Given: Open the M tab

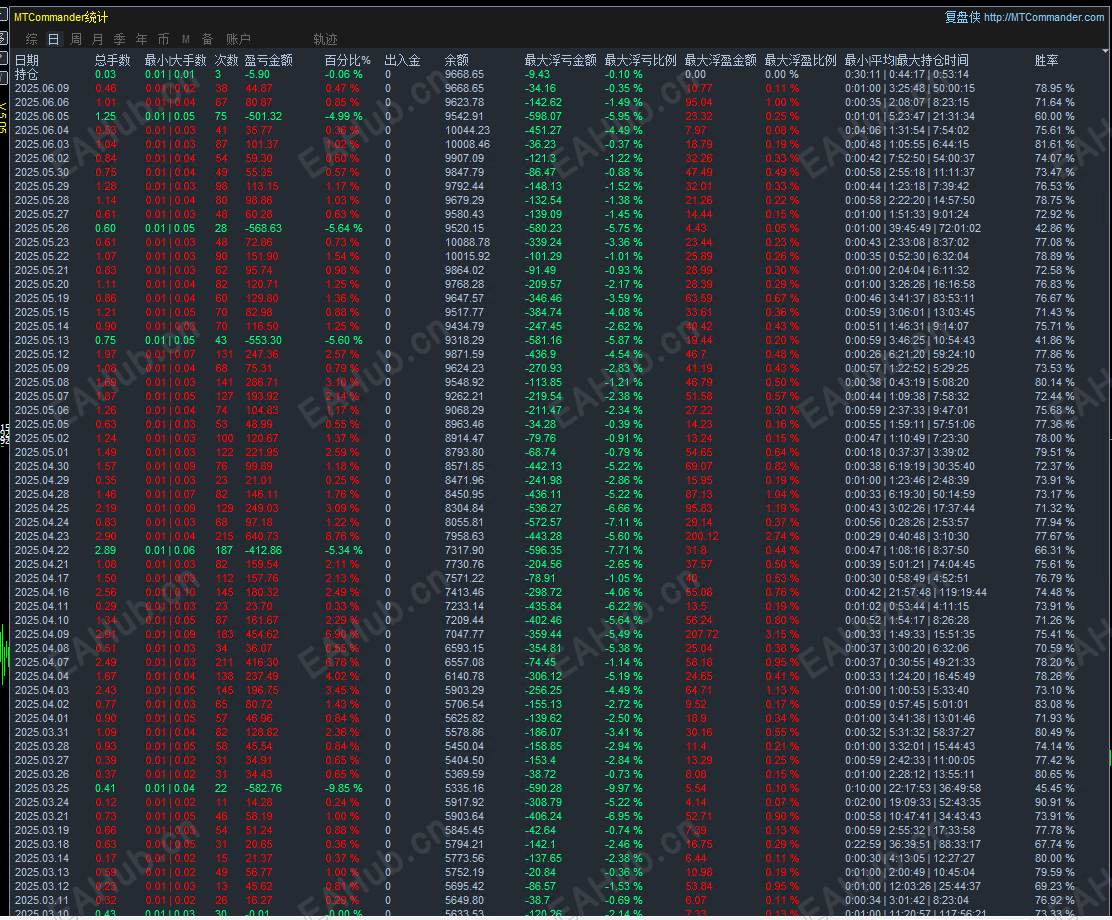Looking at the screenshot, I should [x=186, y=39].
